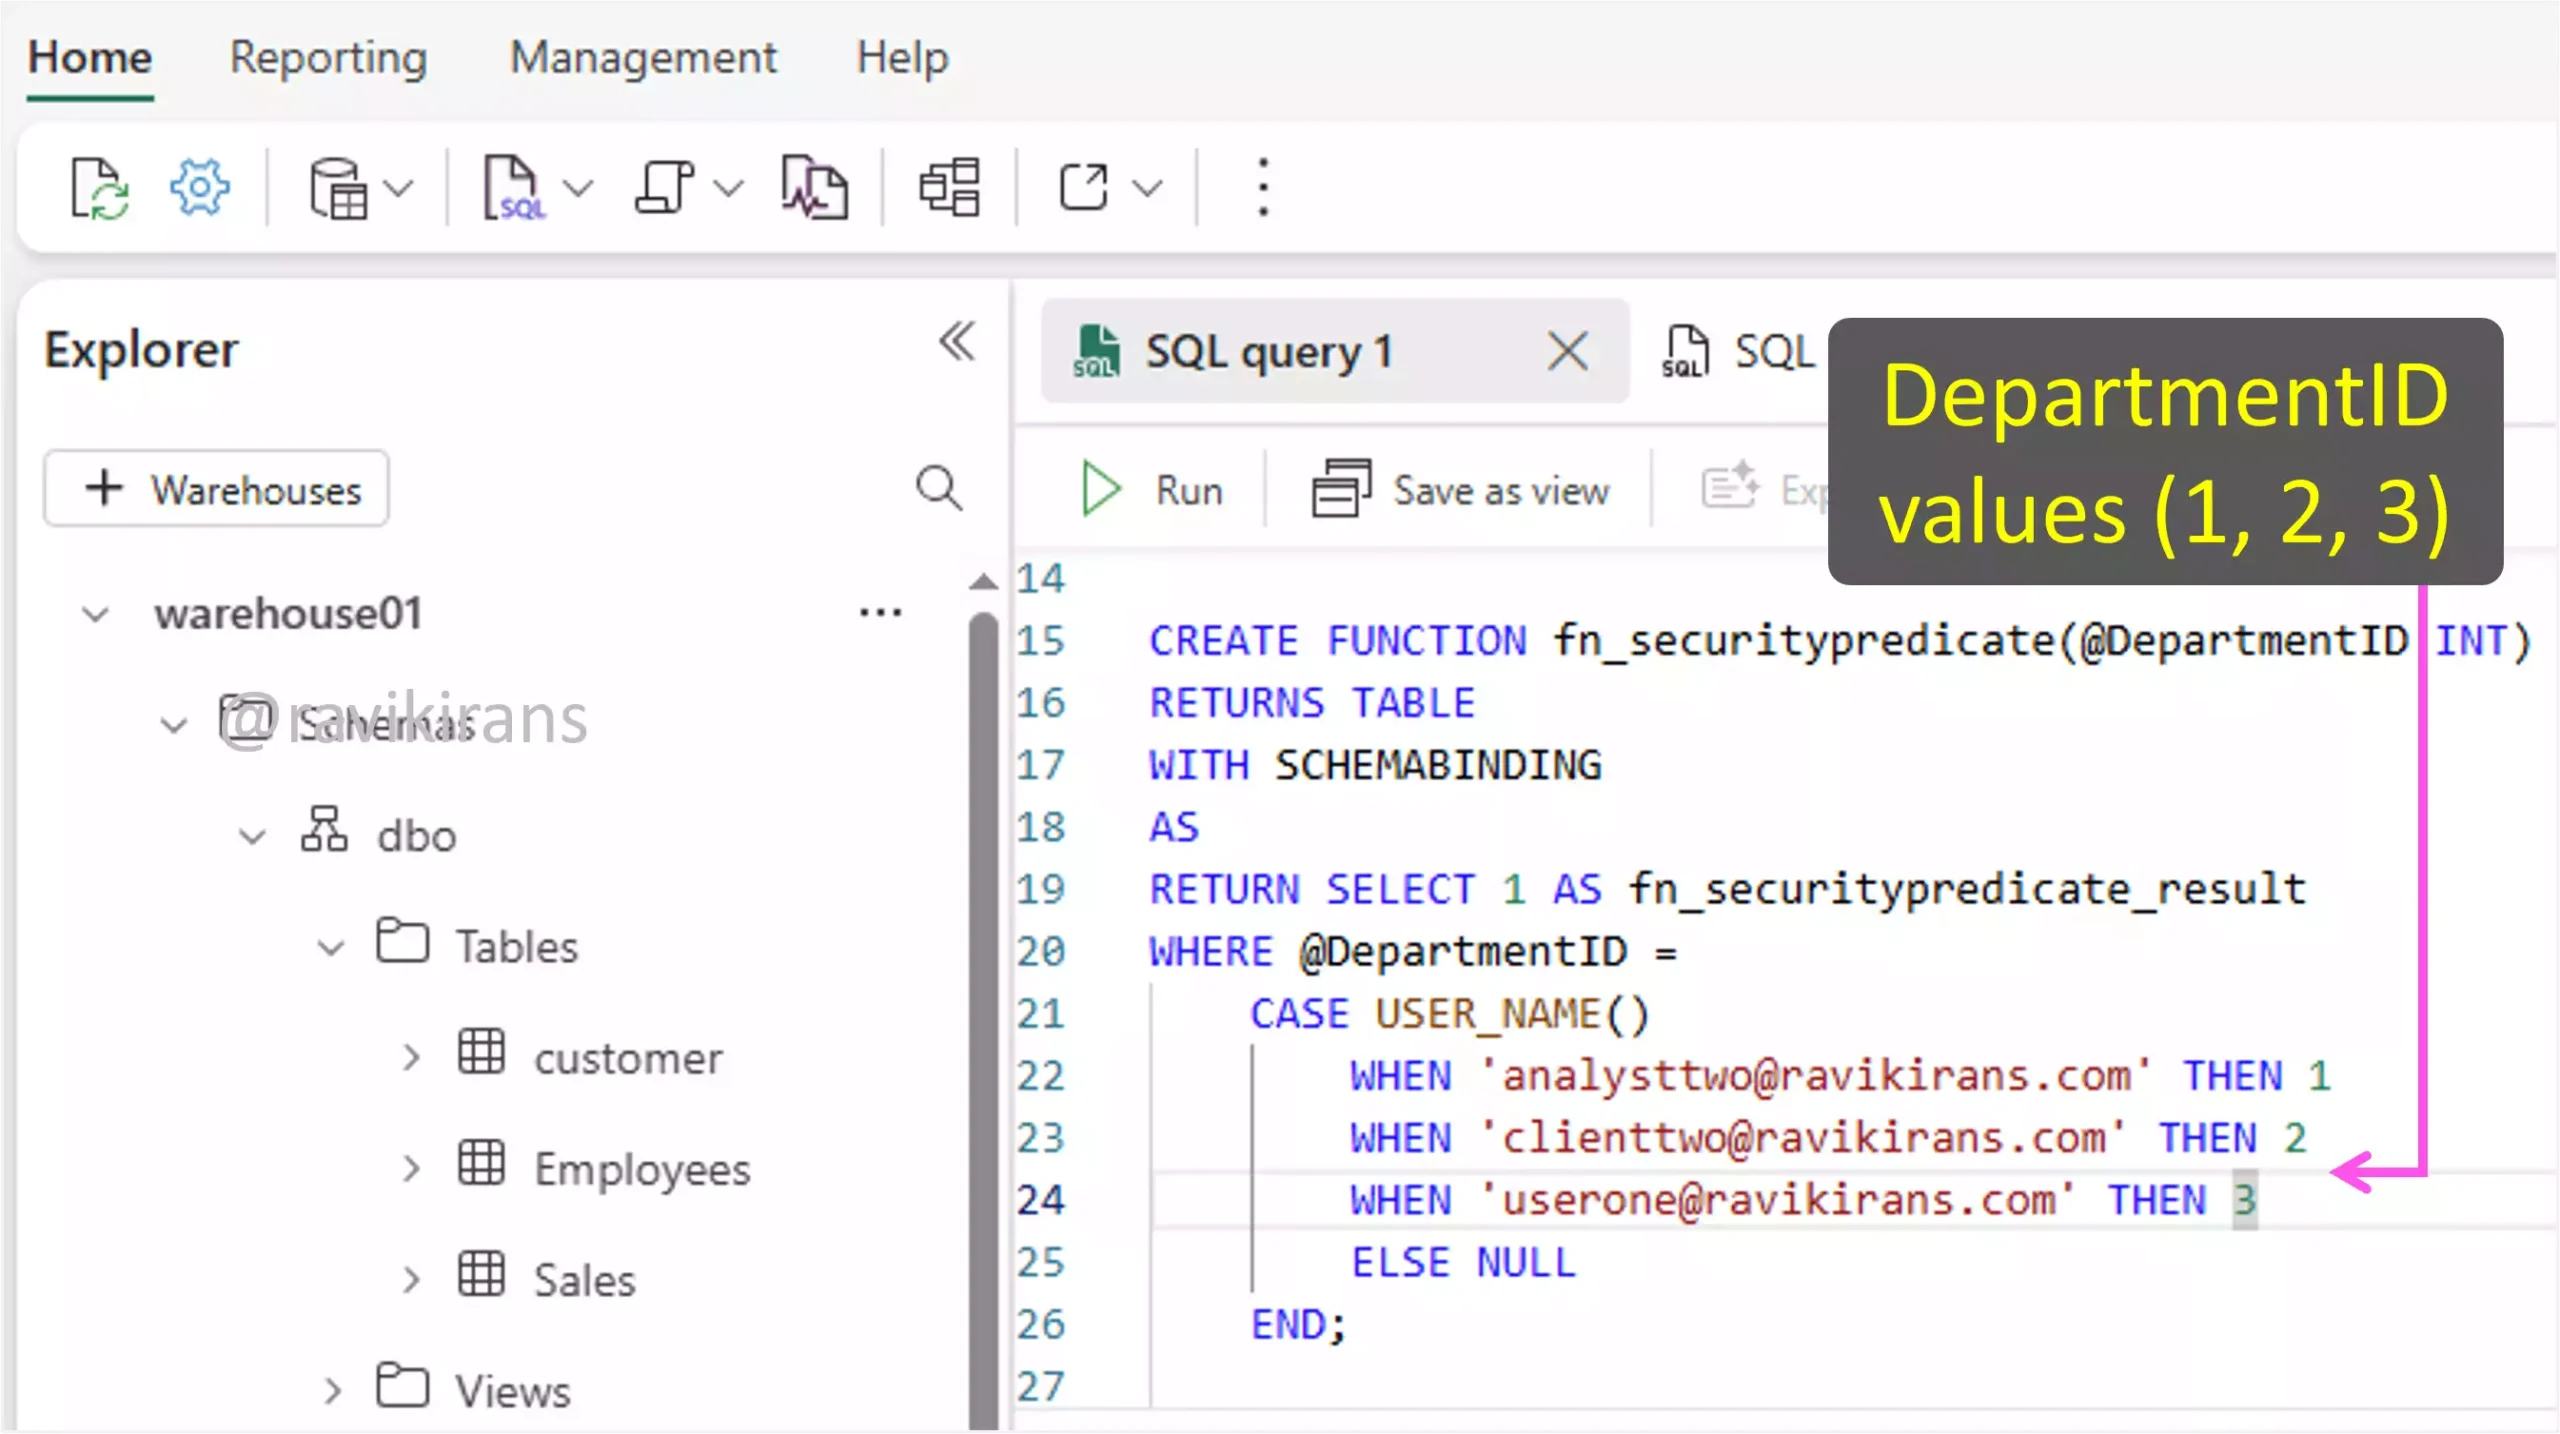Screen dimensions: 2560x1434
Task: Open dropdown arrow next to get data icon
Action: (x=398, y=188)
